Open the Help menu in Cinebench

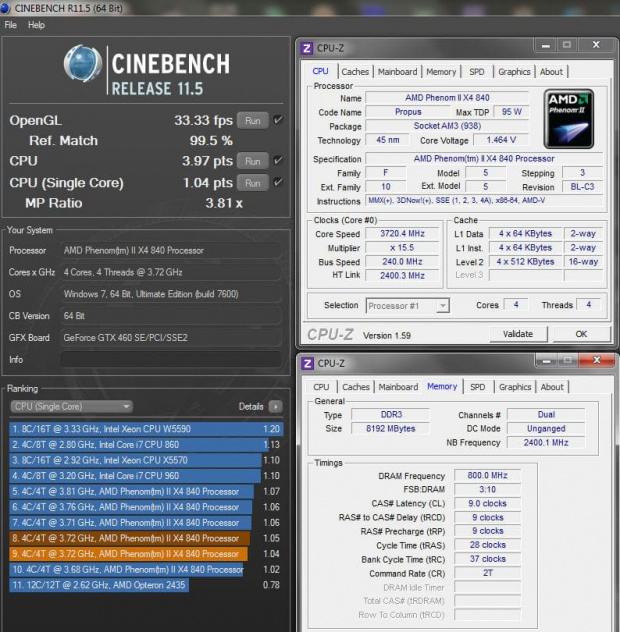pyautogui.click(x=36, y=25)
